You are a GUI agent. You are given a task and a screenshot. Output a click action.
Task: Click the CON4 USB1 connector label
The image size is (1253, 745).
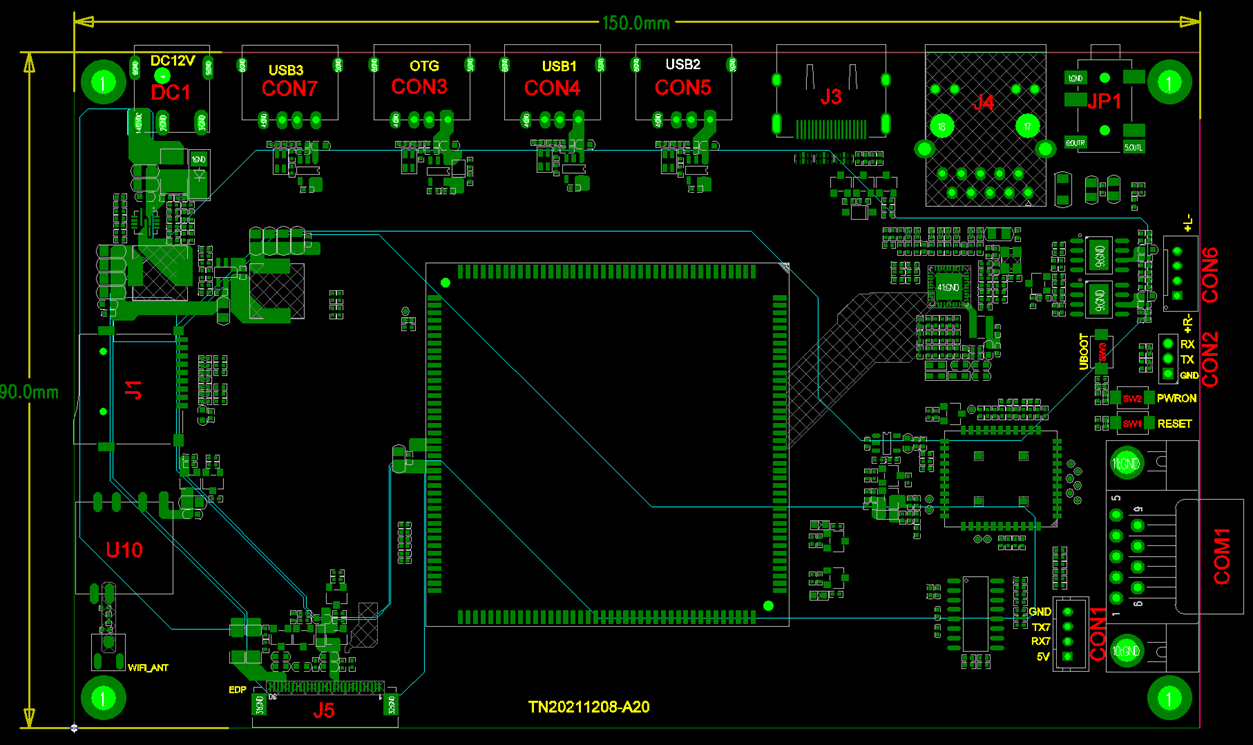(x=552, y=88)
